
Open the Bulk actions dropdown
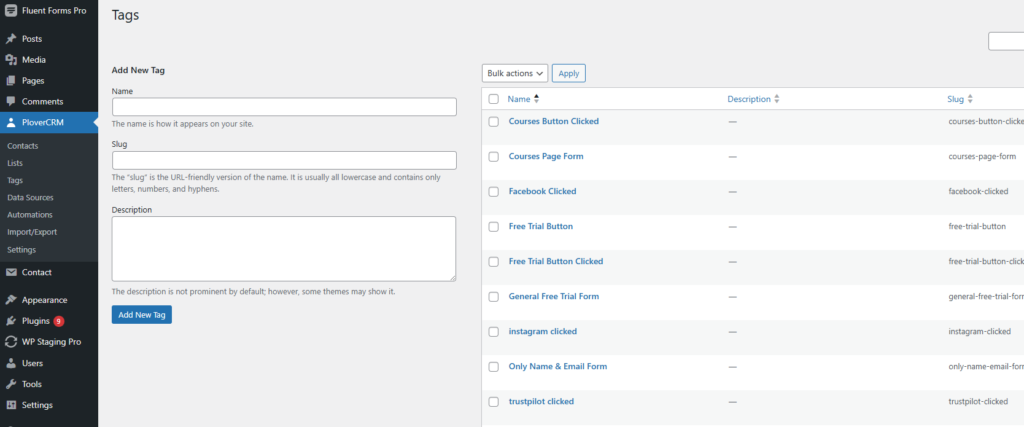click(514, 73)
